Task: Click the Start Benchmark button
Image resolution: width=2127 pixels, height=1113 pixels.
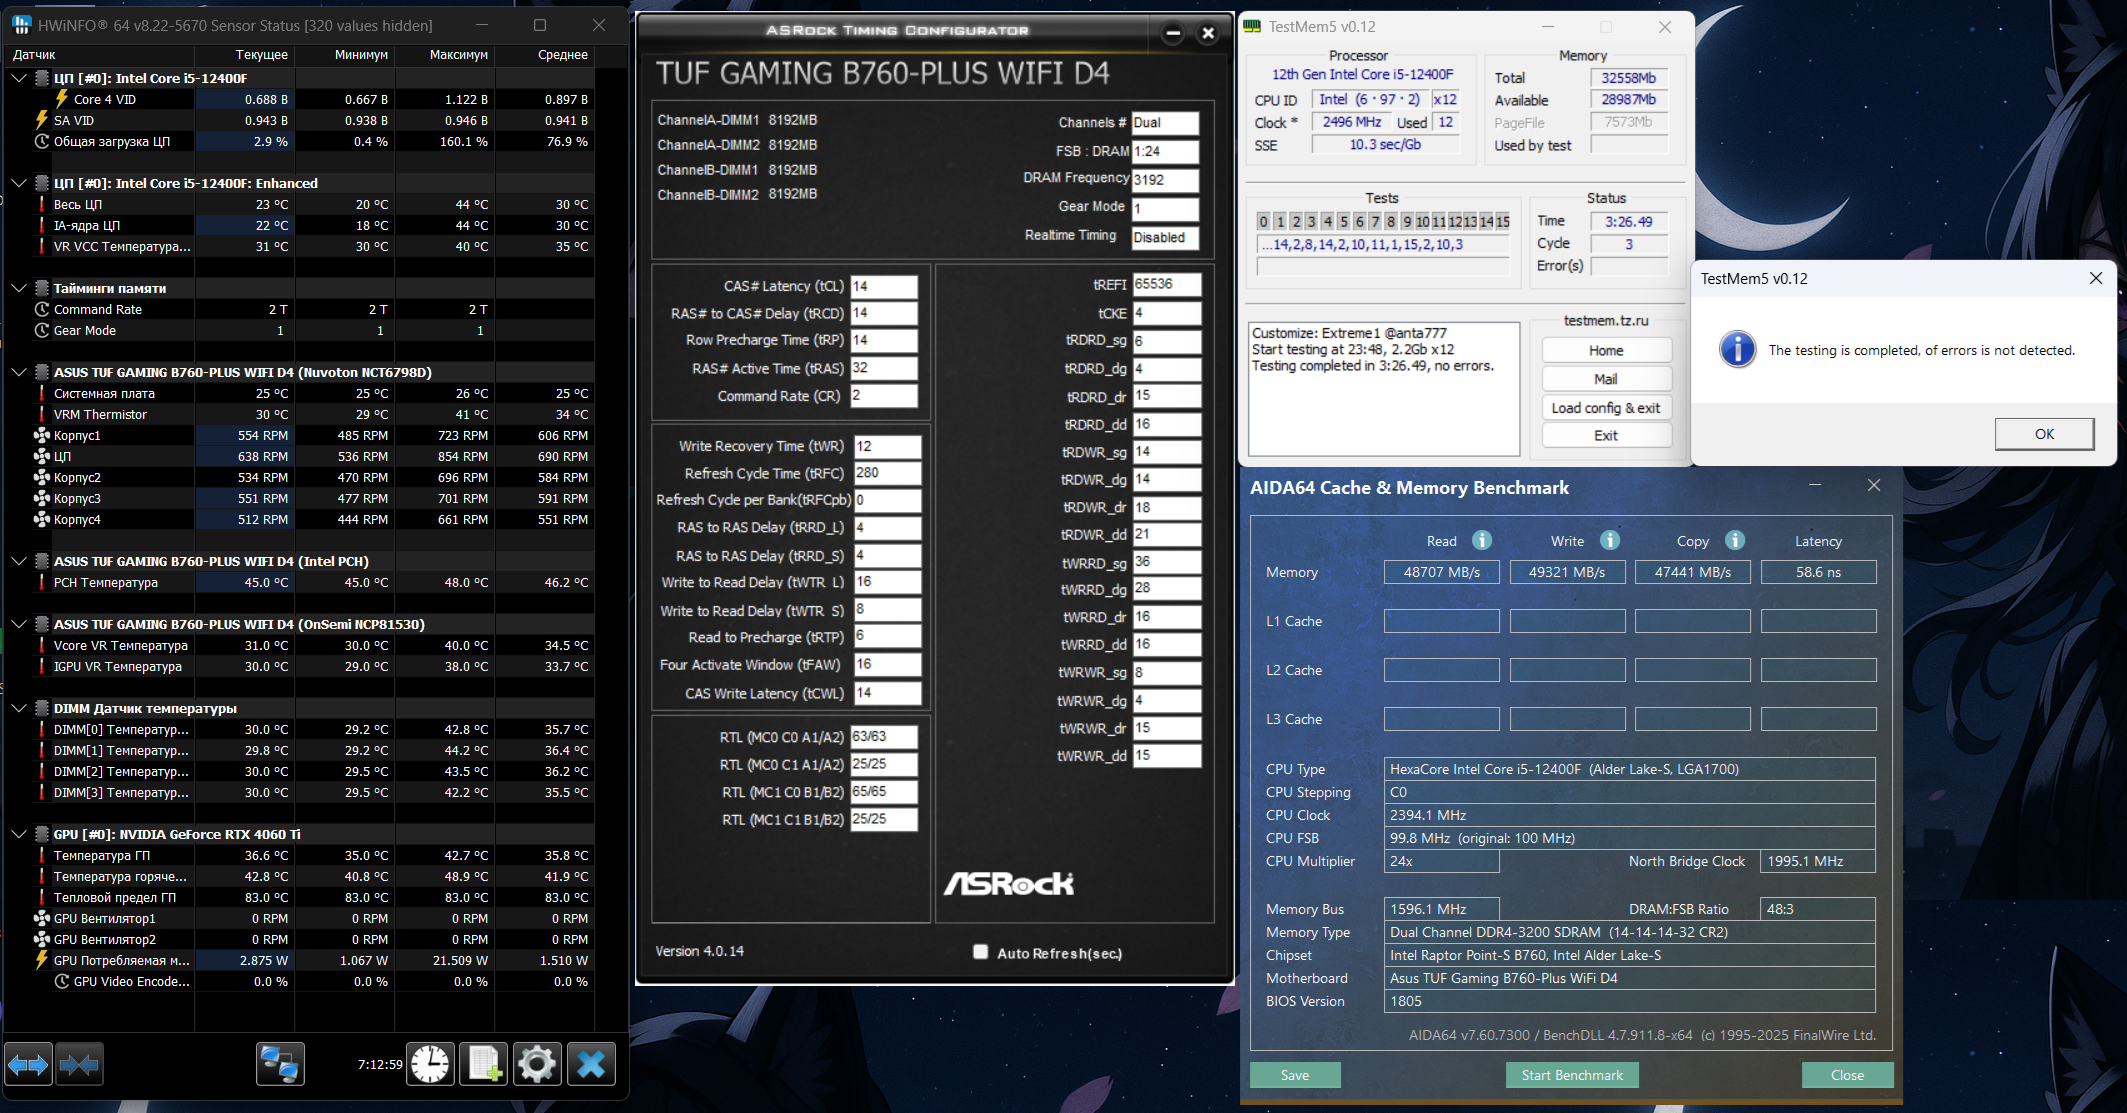Action: coord(1572,1075)
